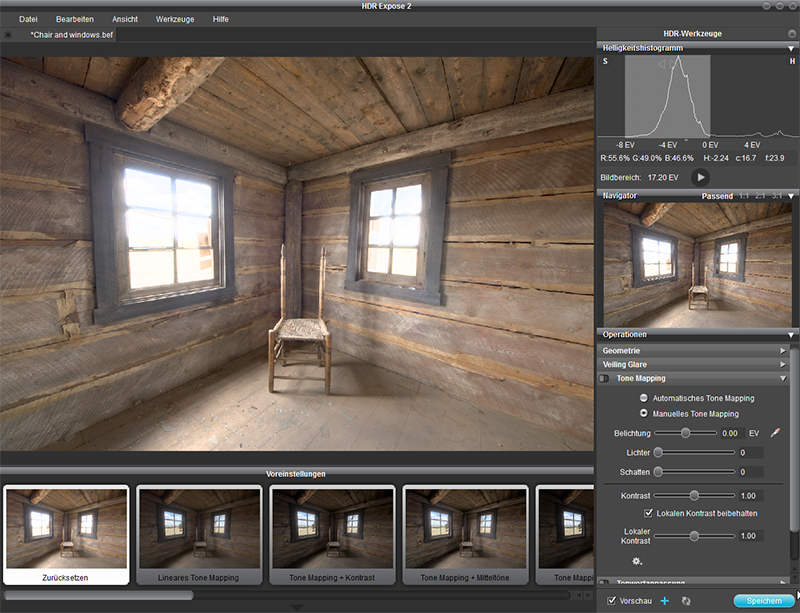Toggle the Tone Mapping operation switch

(x=604, y=379)
